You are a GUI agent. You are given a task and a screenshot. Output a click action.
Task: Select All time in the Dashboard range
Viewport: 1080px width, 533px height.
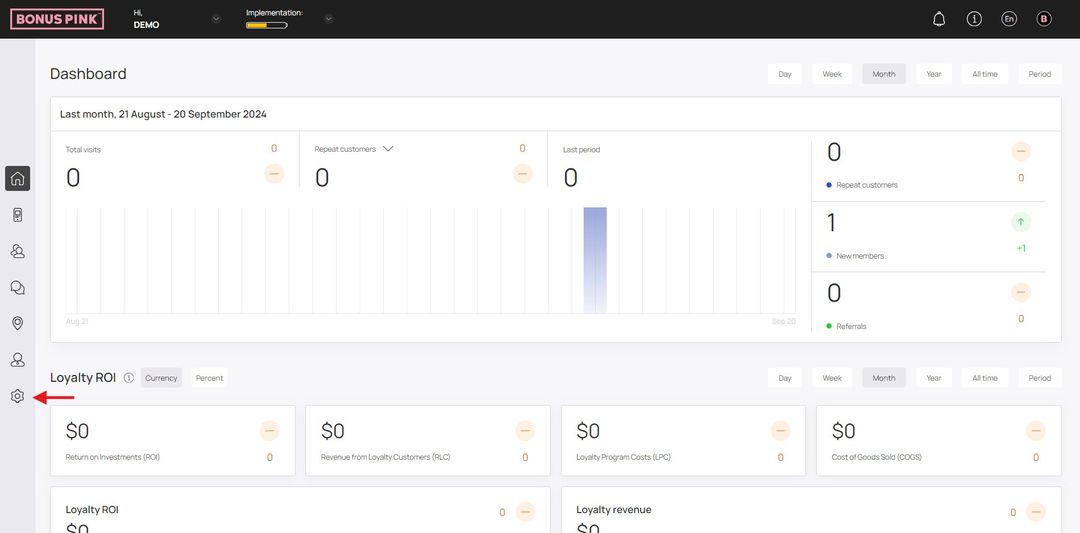984,74
